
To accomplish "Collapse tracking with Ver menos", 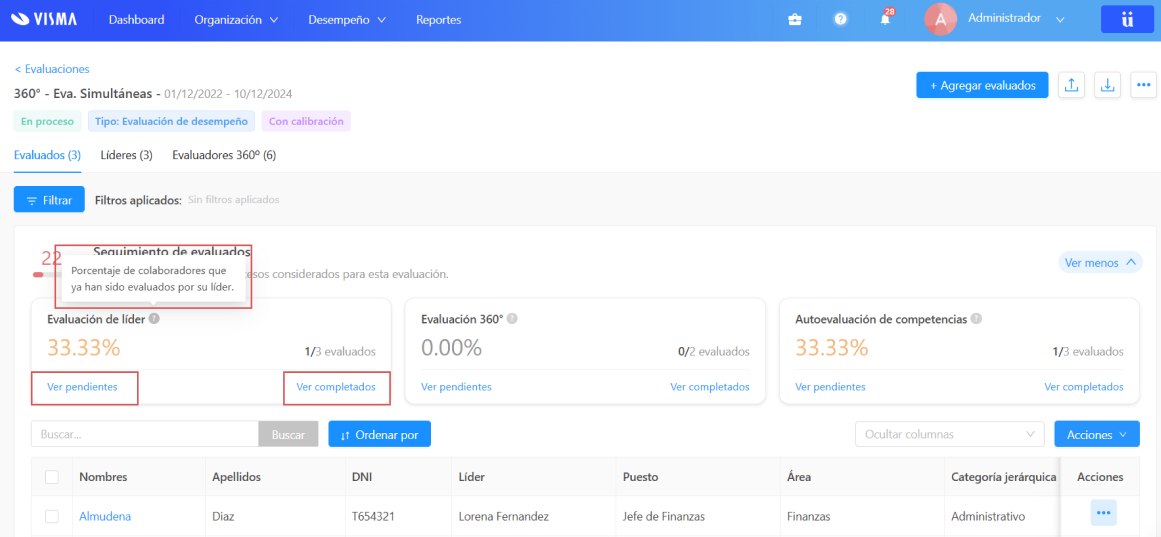I will click(x=1100, y=262).
